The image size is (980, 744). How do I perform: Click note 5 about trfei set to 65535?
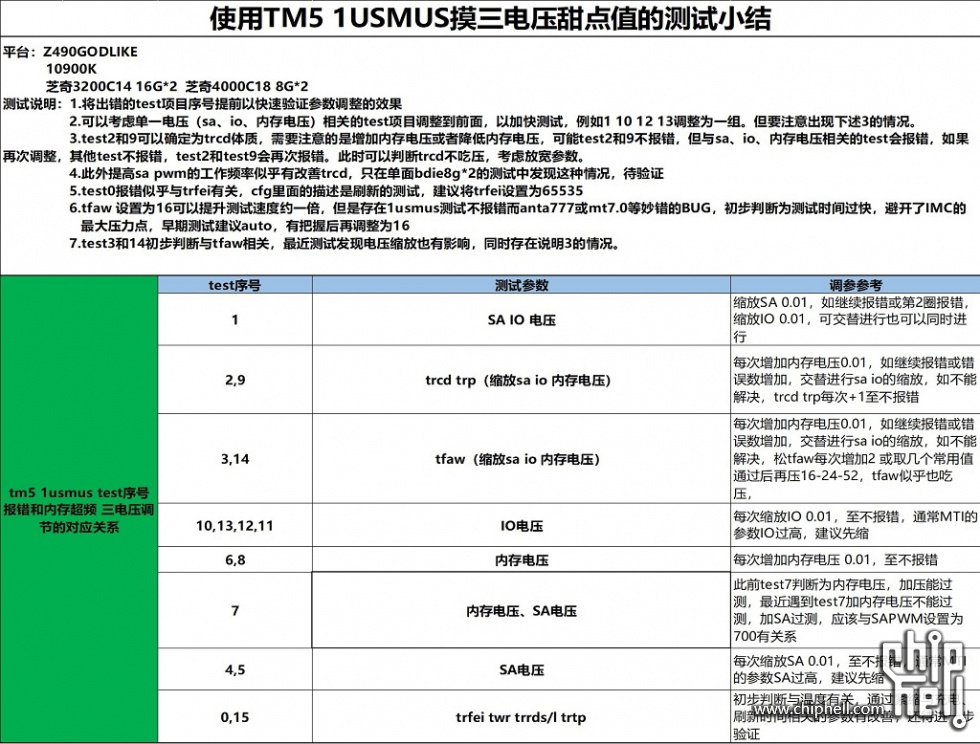click(326, 191)
